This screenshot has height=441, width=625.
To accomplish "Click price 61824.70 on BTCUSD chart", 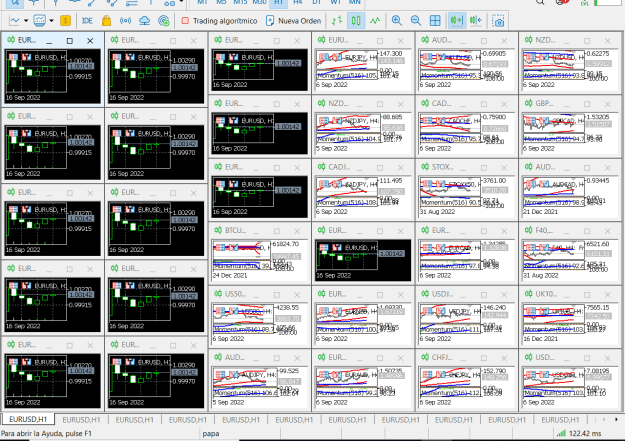I will pyautogui.click(x=285, y=244).
